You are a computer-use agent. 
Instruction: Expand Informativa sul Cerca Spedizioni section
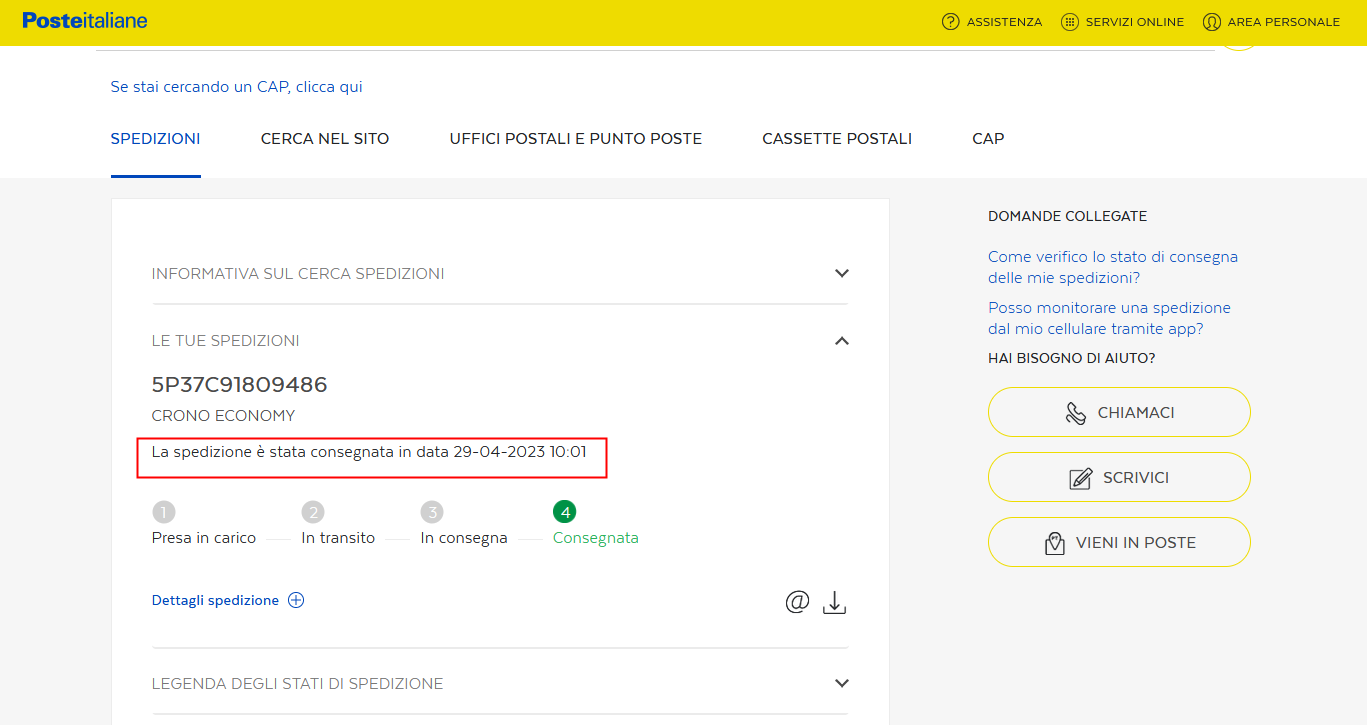[841, 273]
